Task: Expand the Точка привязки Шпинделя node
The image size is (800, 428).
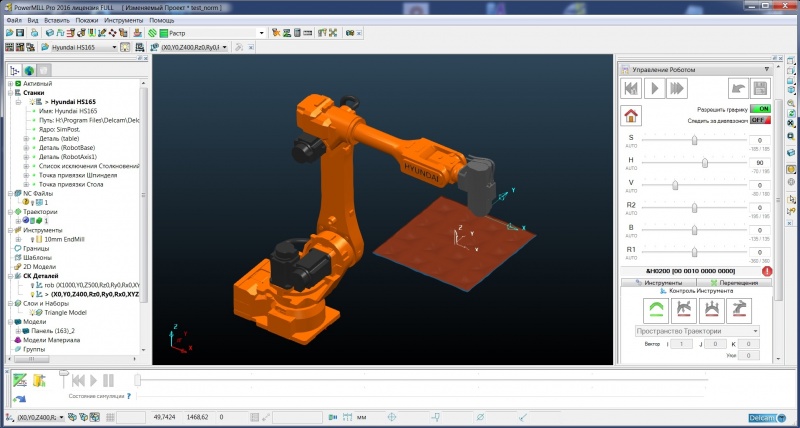Action: coord(26,175)
